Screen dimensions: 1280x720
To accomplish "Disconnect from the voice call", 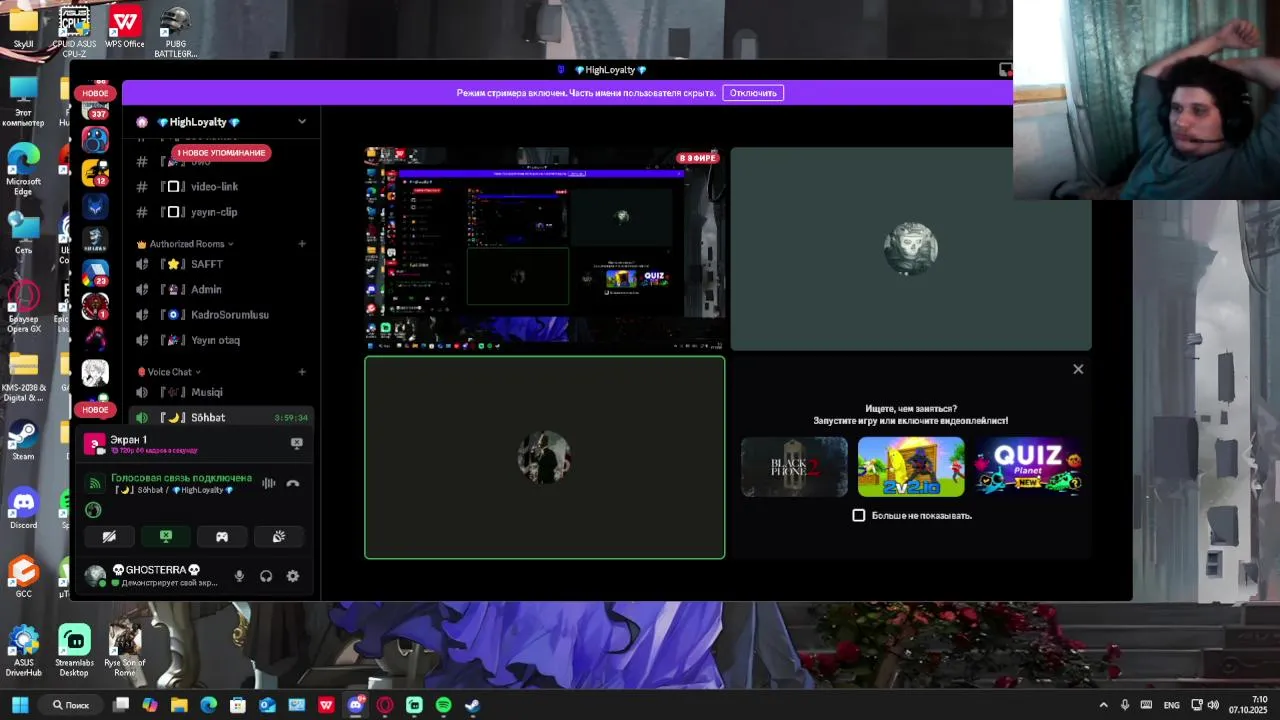I will pyautogui.click(x=293, y=484).
